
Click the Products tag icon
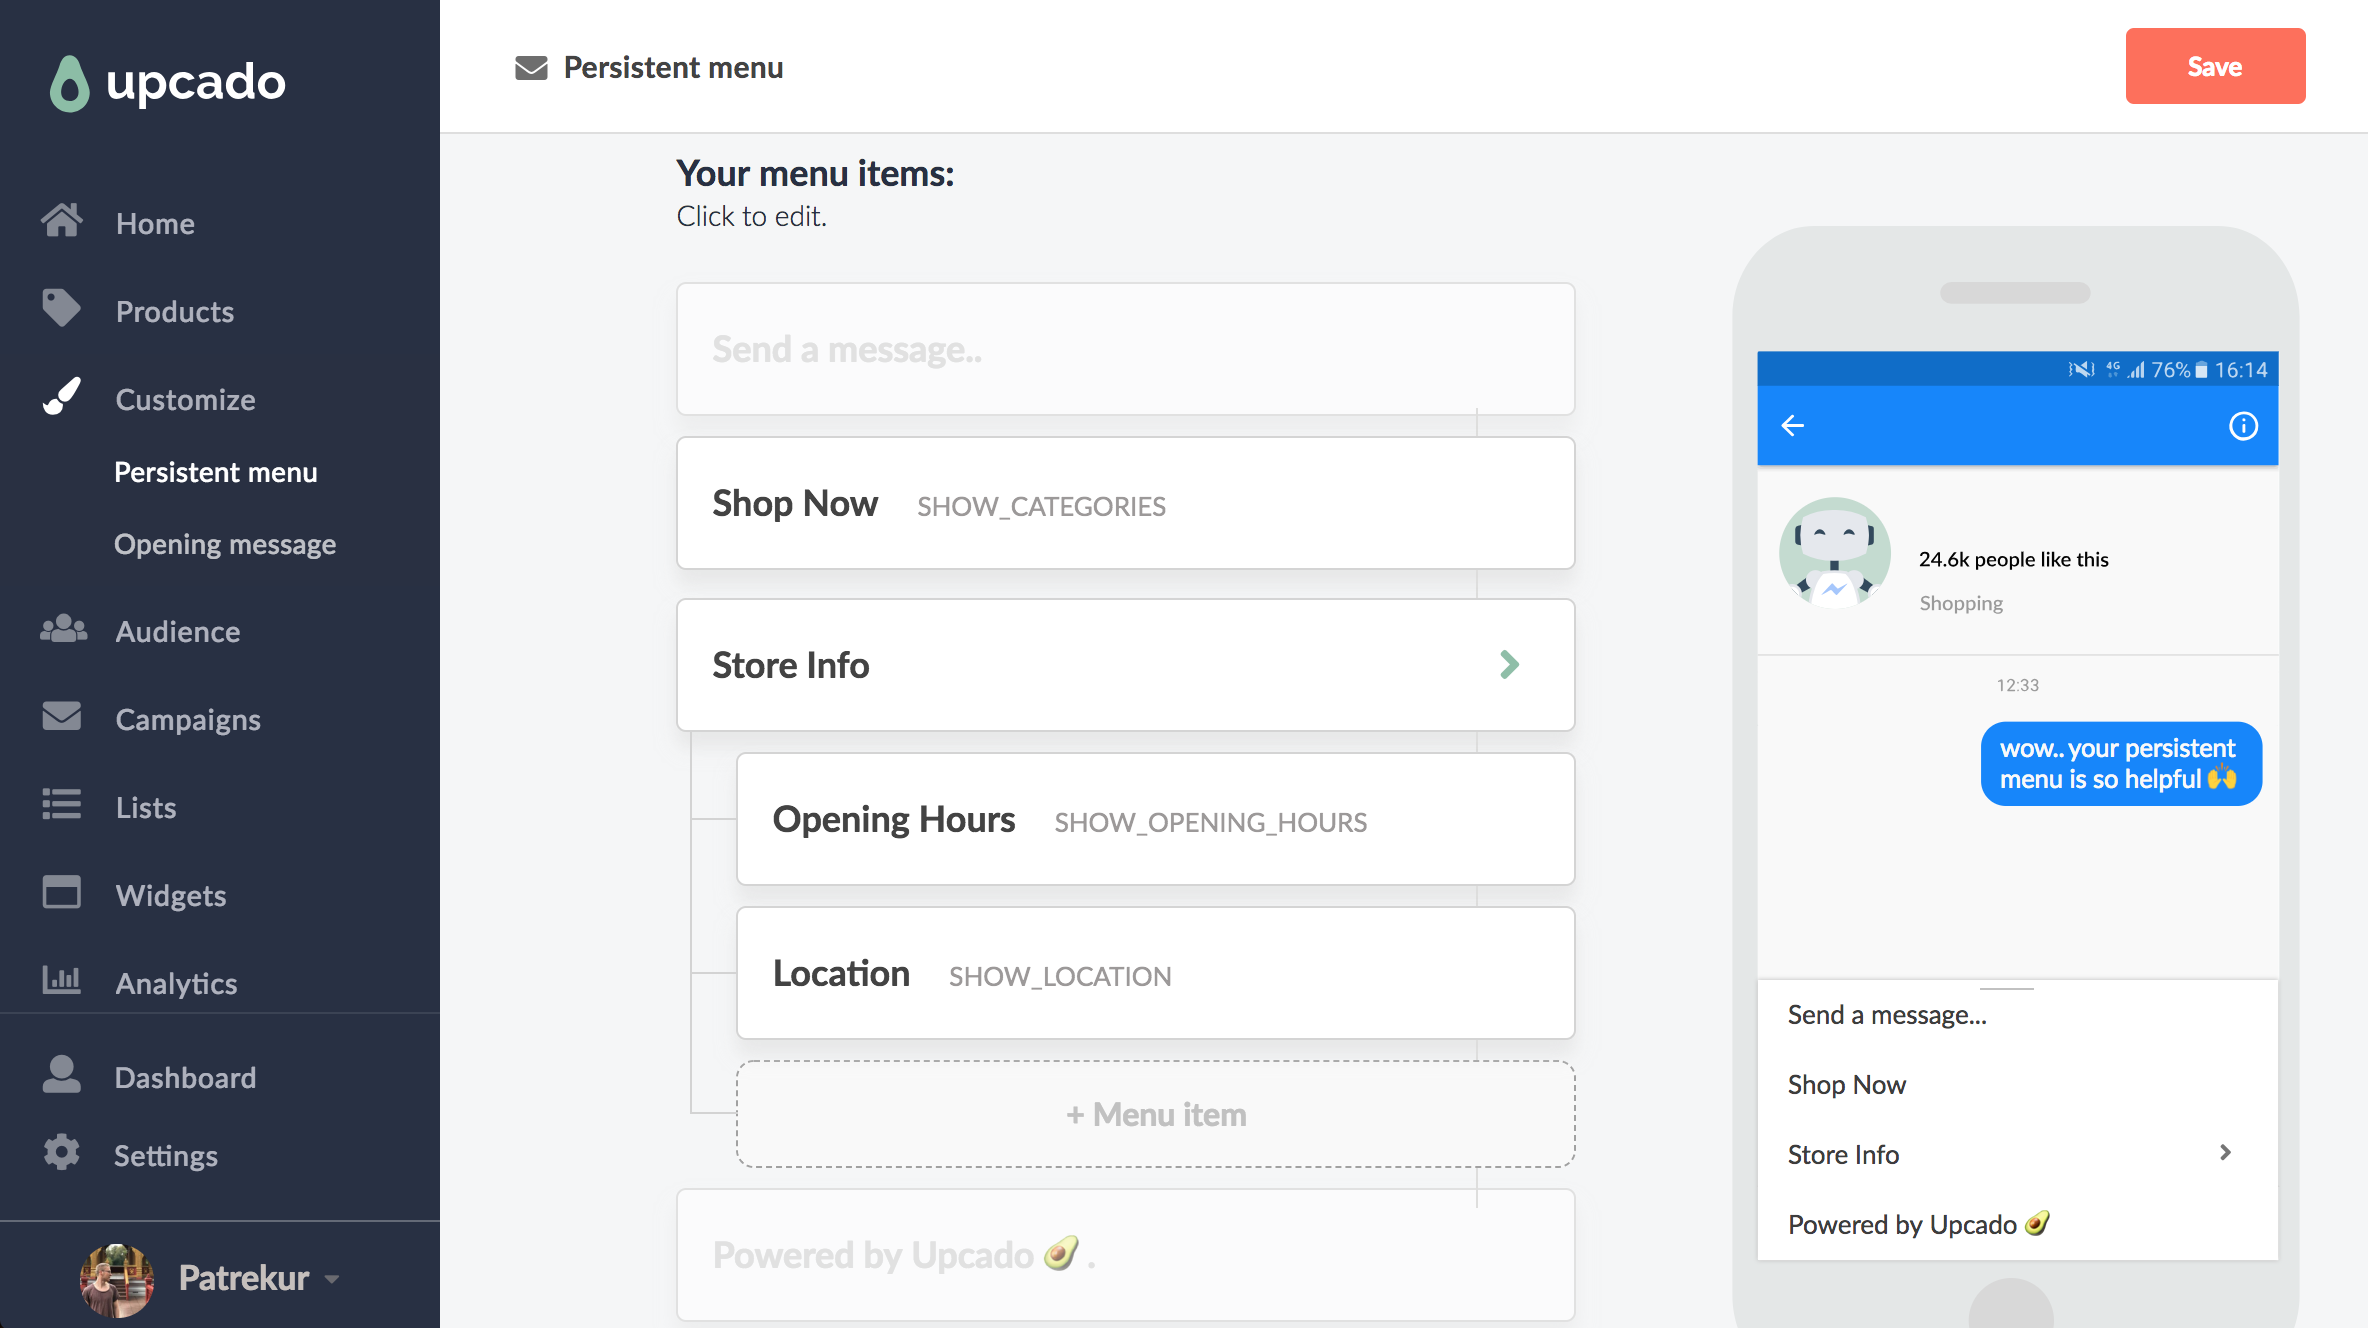(62, 309)
